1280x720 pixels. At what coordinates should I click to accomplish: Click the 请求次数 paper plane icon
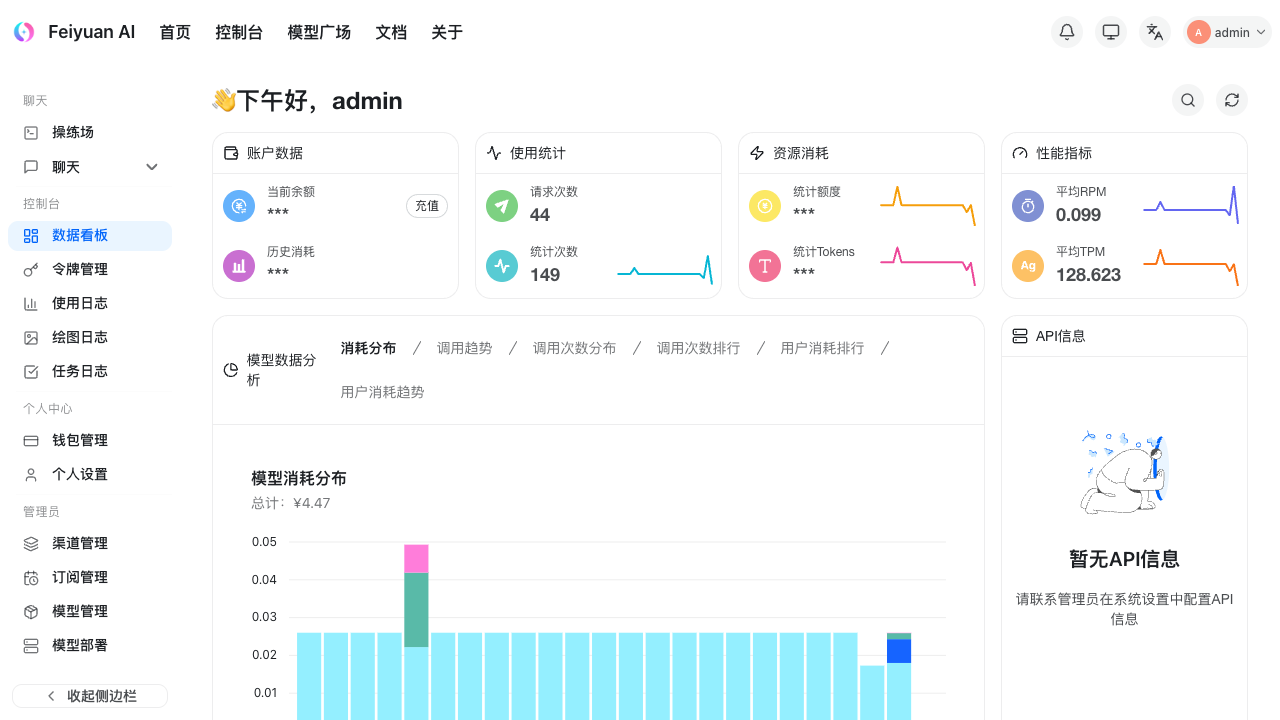502,206
